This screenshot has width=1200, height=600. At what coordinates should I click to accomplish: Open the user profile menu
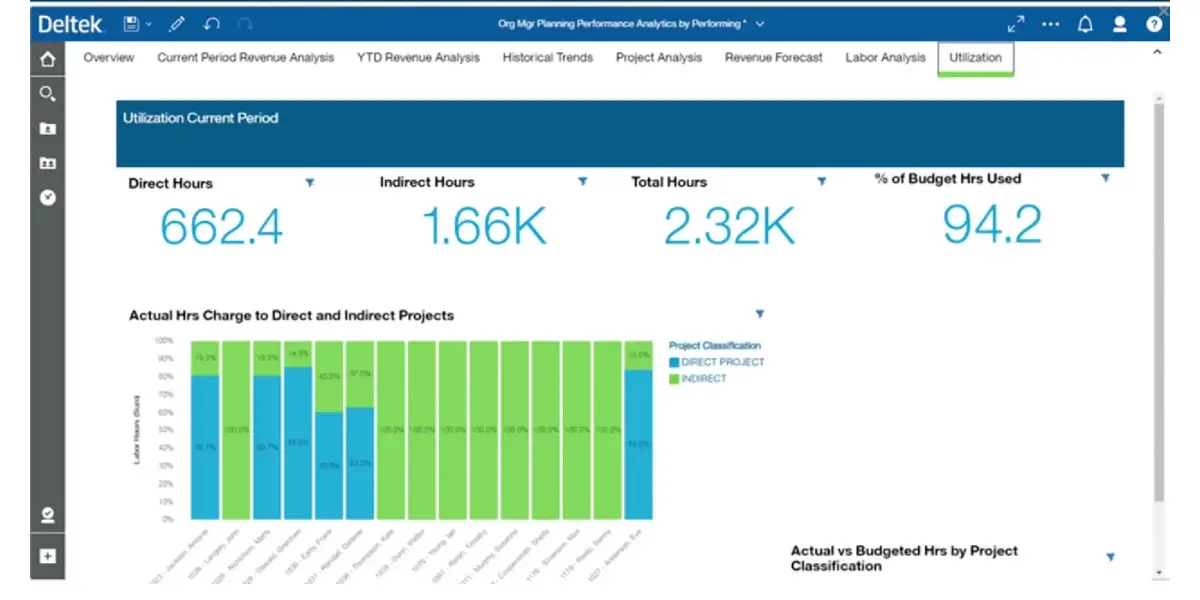(1120, 23)
